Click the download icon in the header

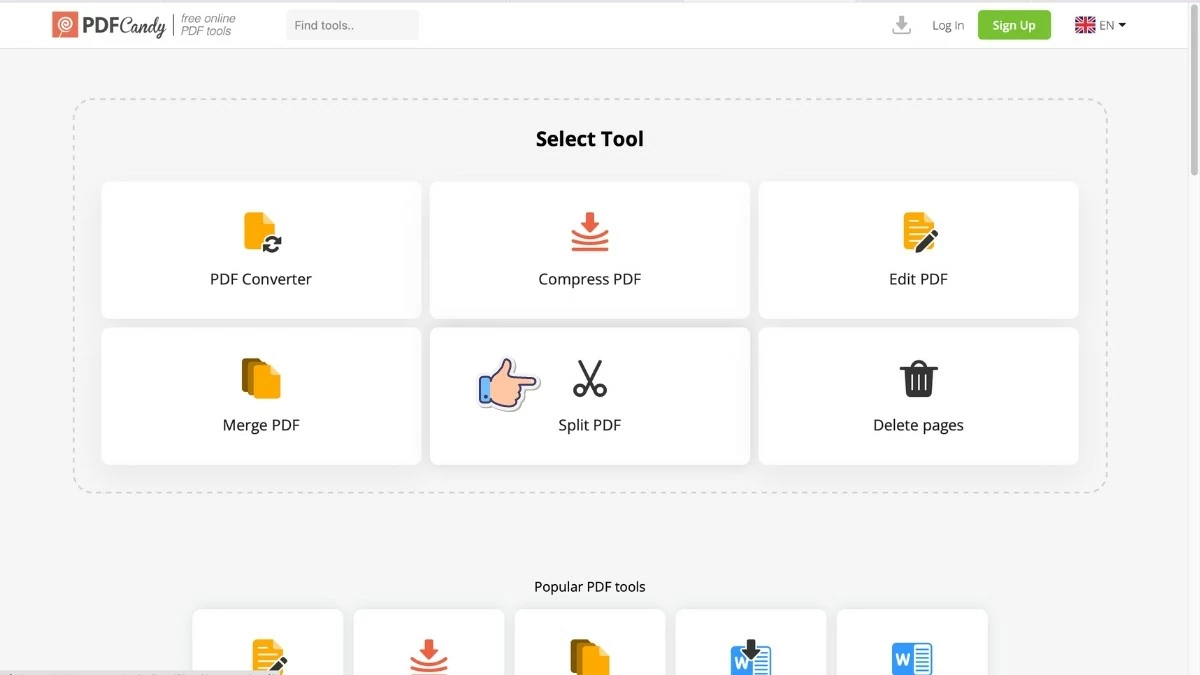pyautogui.click(x=900, y=24)
